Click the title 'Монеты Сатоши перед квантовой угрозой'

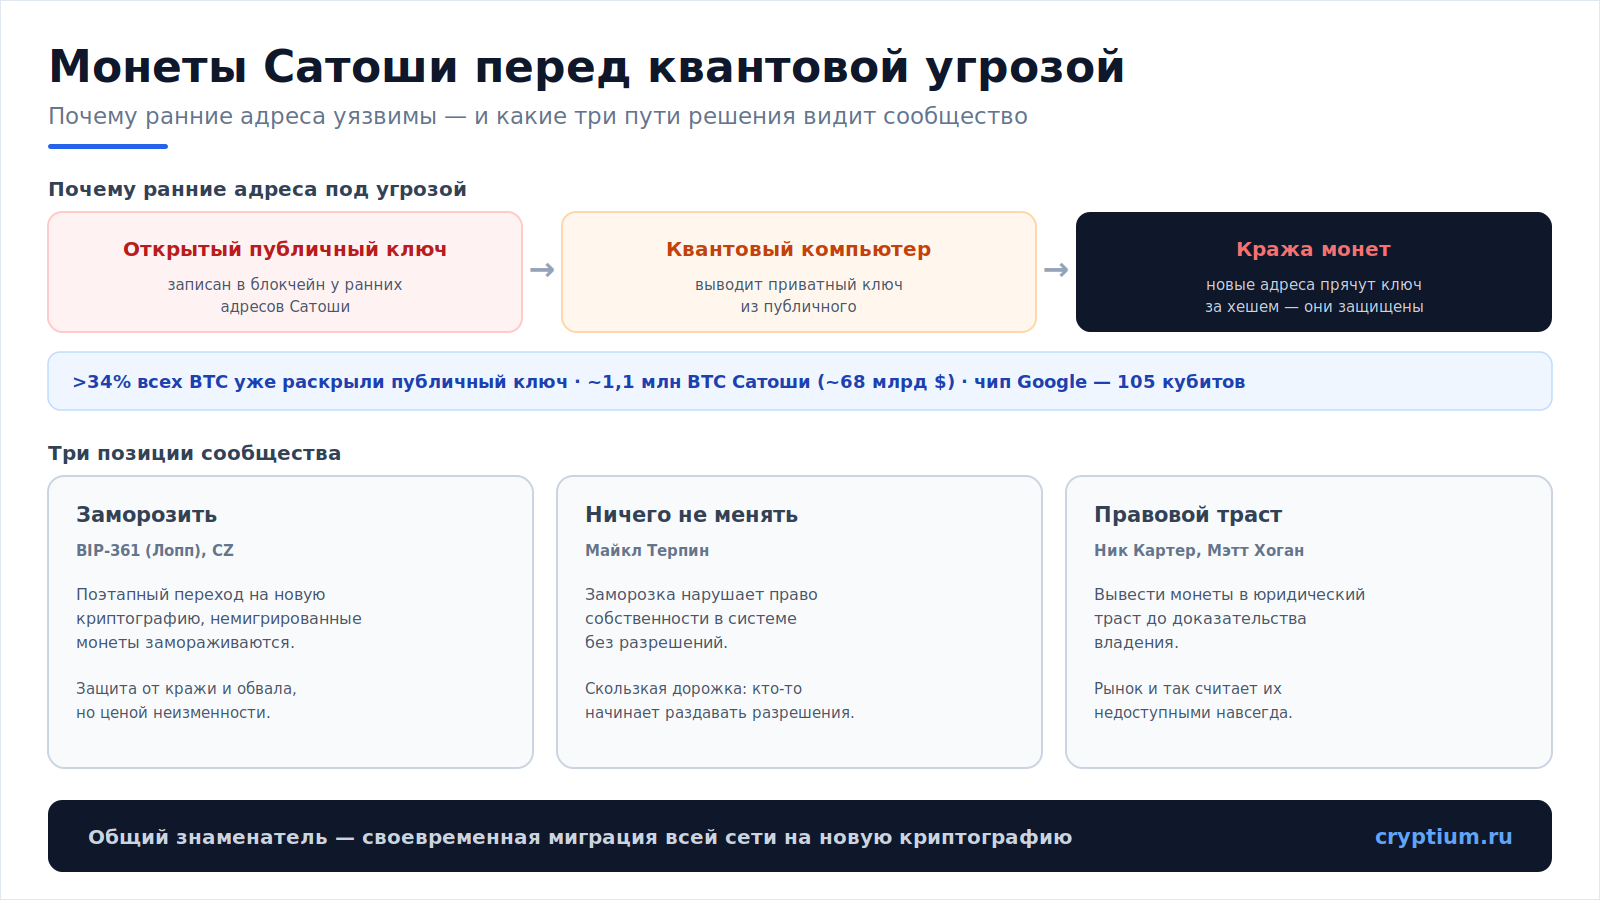tap(587, 67)
